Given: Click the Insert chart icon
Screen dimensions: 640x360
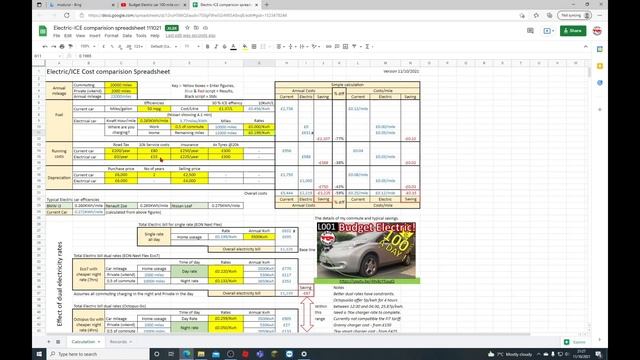Looking at the screenshot, I should pyautogui.click(x=345, y=47).
